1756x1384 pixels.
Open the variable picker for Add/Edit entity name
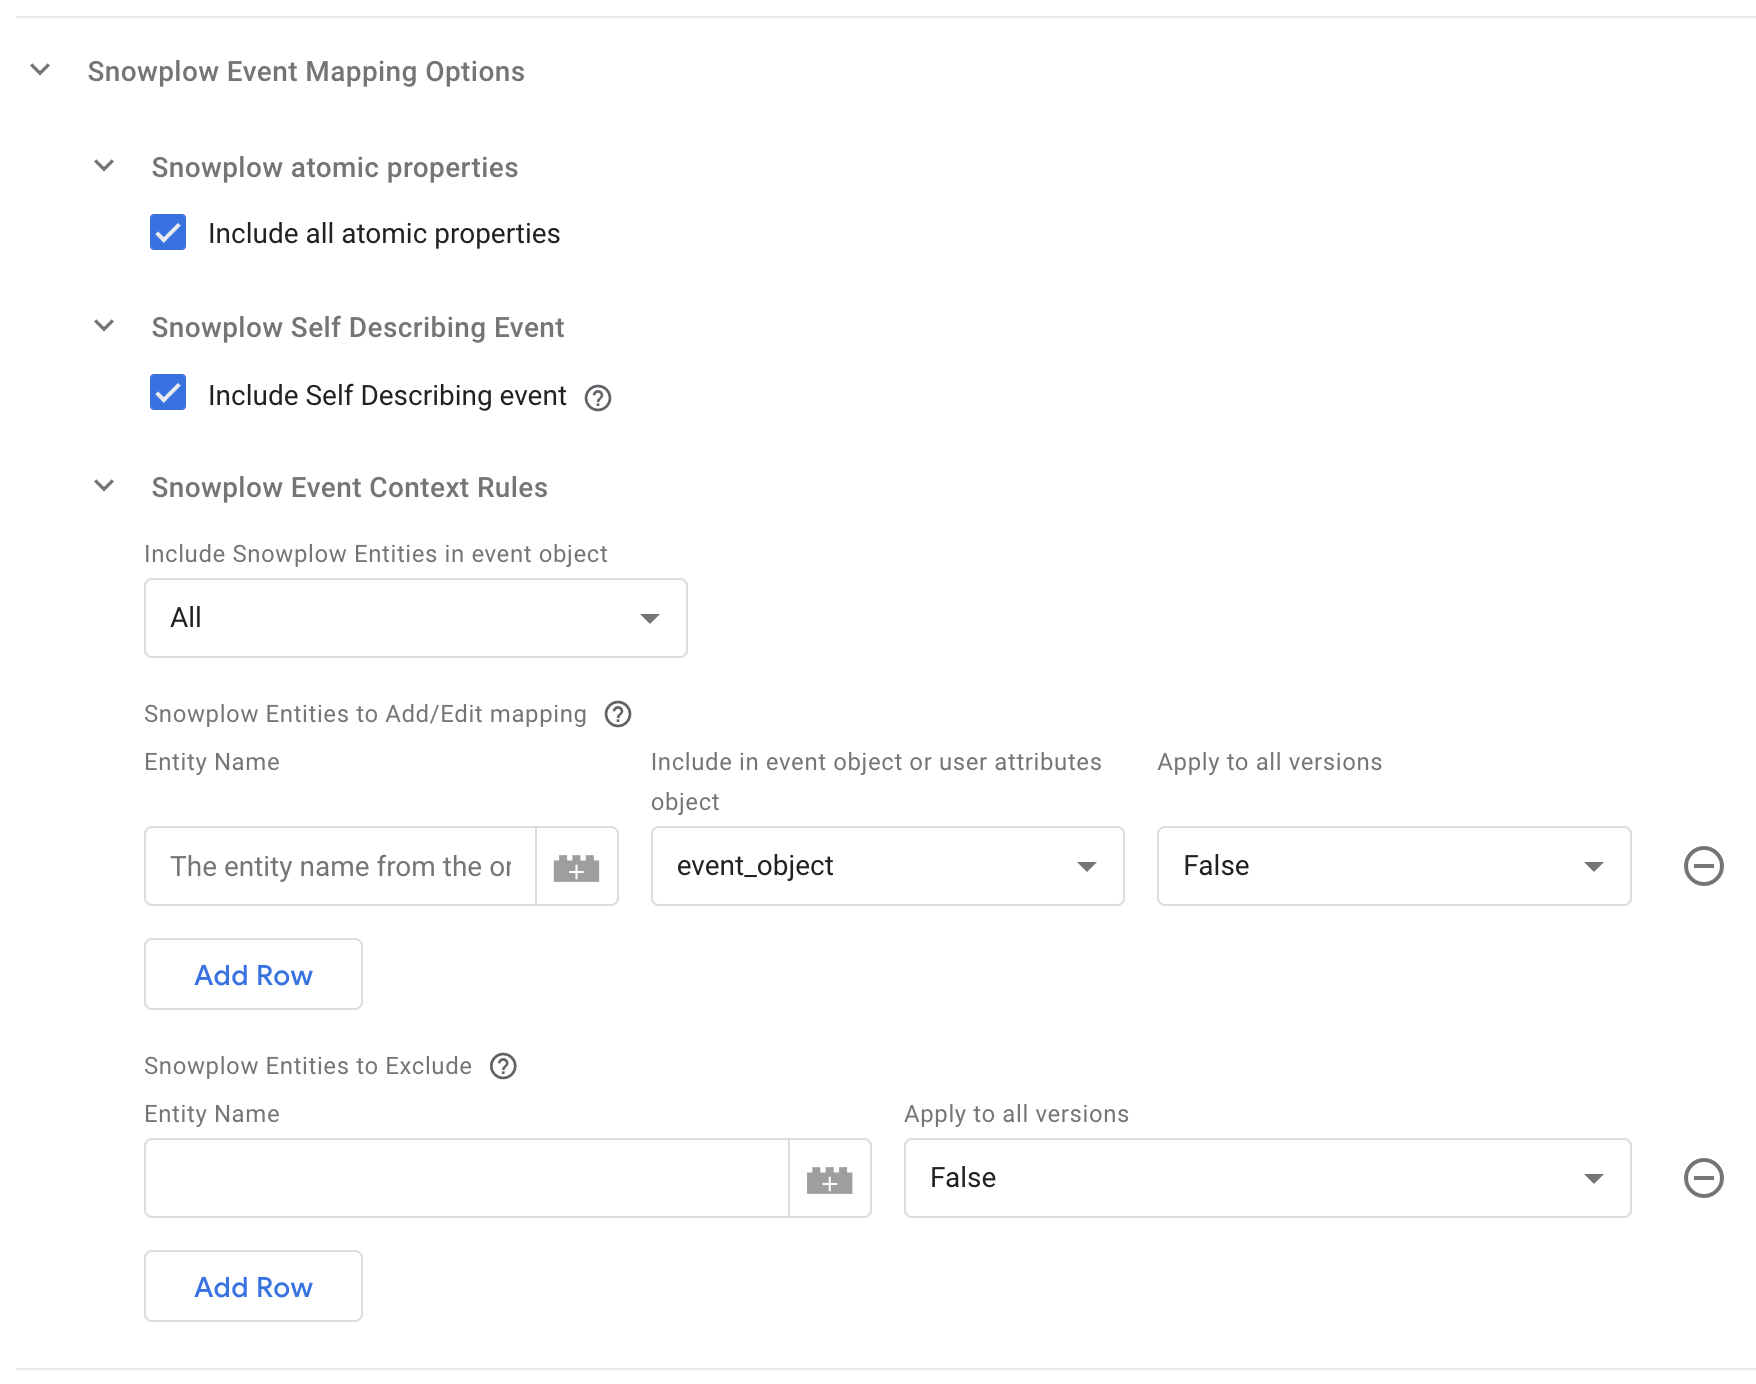click(577, 867)
